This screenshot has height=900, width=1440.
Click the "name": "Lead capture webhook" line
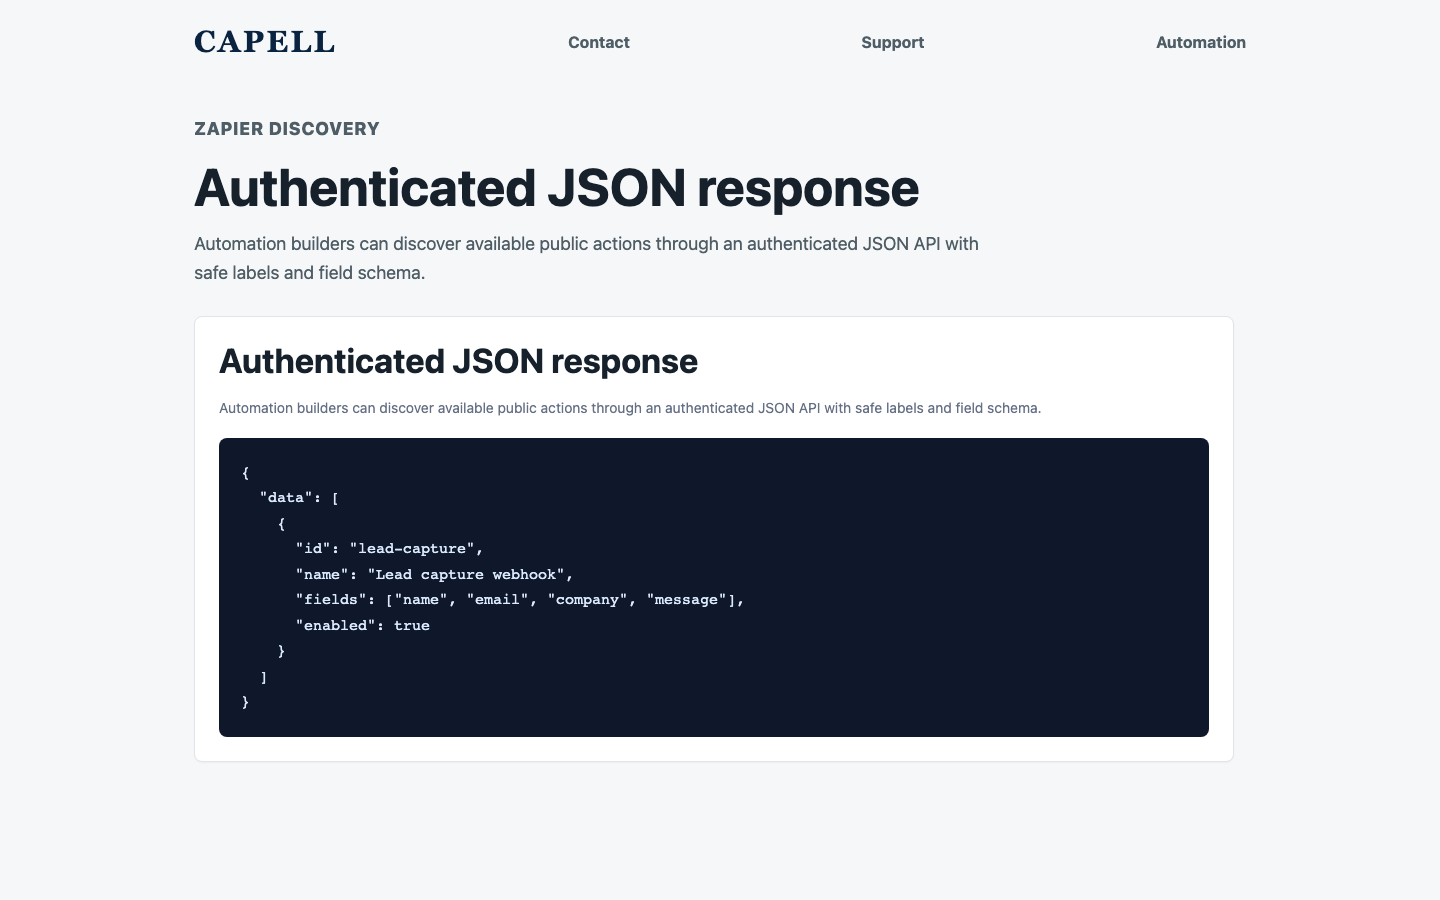[x=435, y=575]
